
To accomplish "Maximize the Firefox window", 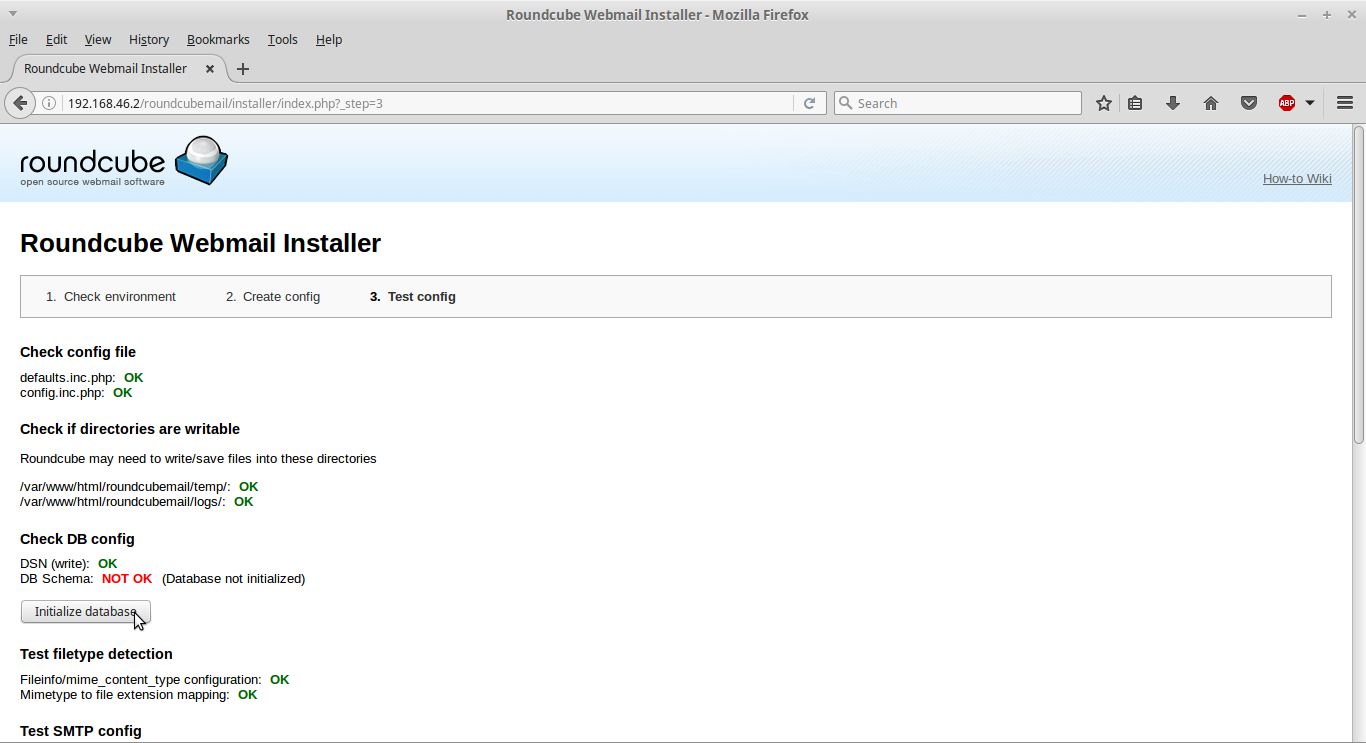I will click(x=1327, y=14).
